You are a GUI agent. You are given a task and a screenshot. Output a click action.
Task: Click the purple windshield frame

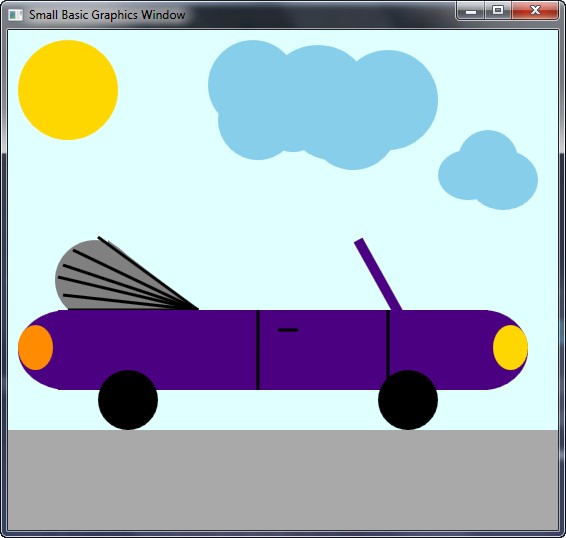tap(378, 274)
